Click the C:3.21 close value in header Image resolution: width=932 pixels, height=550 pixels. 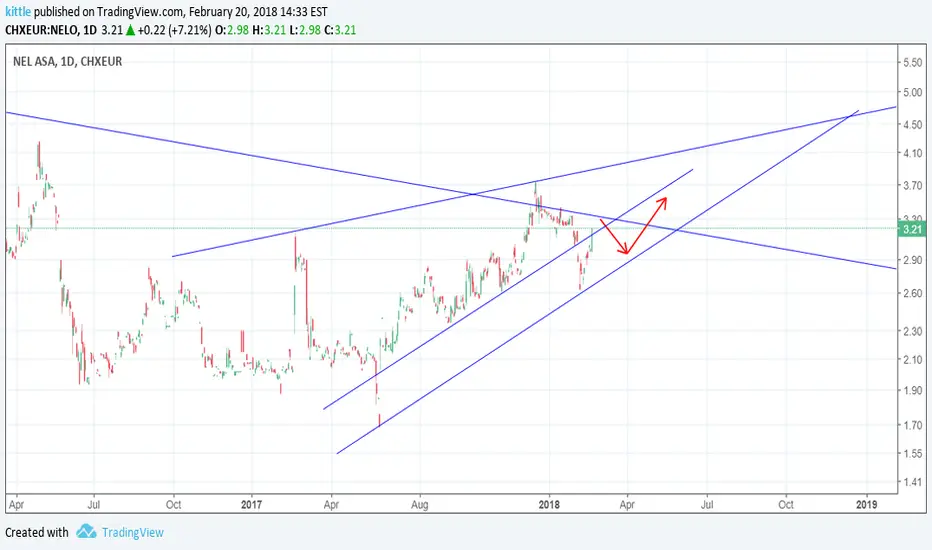[x=340, y=30]
